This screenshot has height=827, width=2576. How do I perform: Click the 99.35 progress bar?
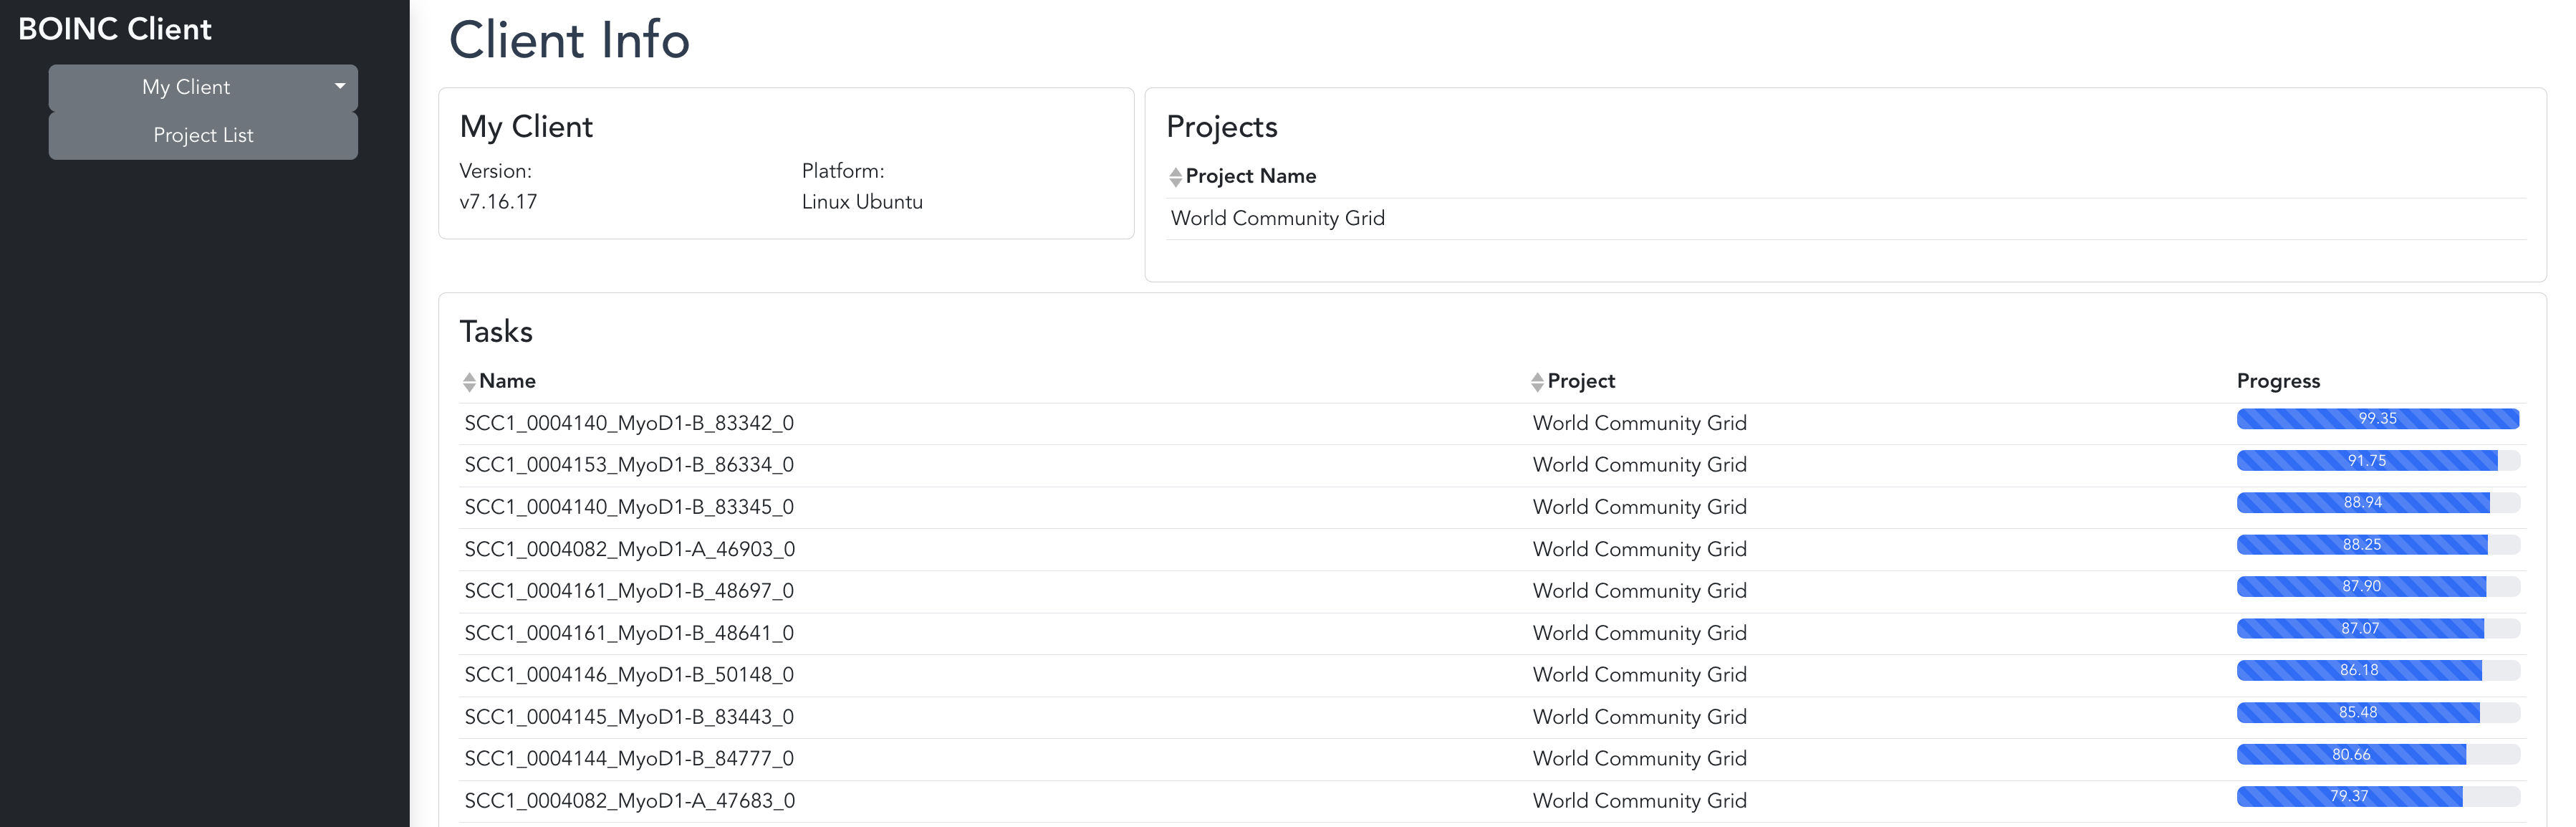tap(2377, 419)
